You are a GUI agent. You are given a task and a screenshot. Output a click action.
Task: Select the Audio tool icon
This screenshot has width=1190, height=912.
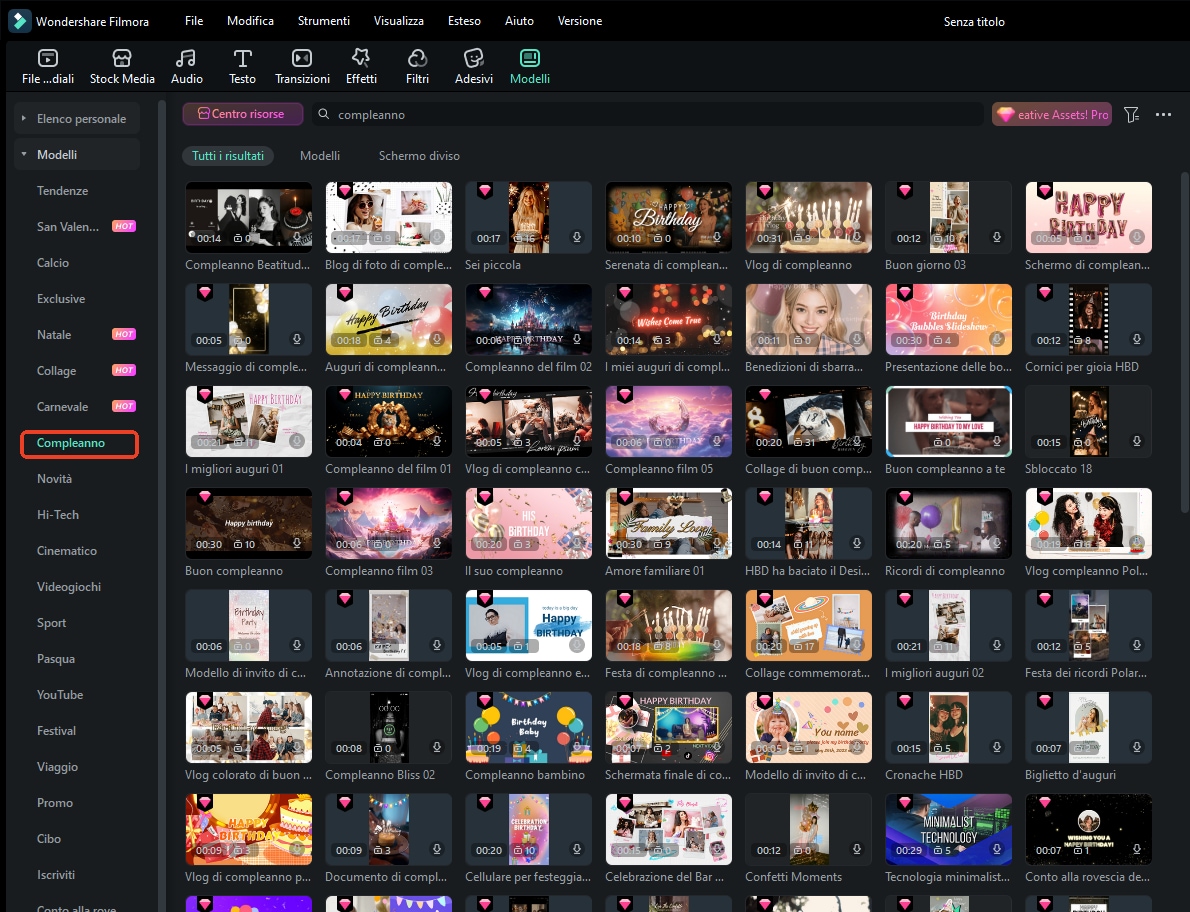point(186,66)
